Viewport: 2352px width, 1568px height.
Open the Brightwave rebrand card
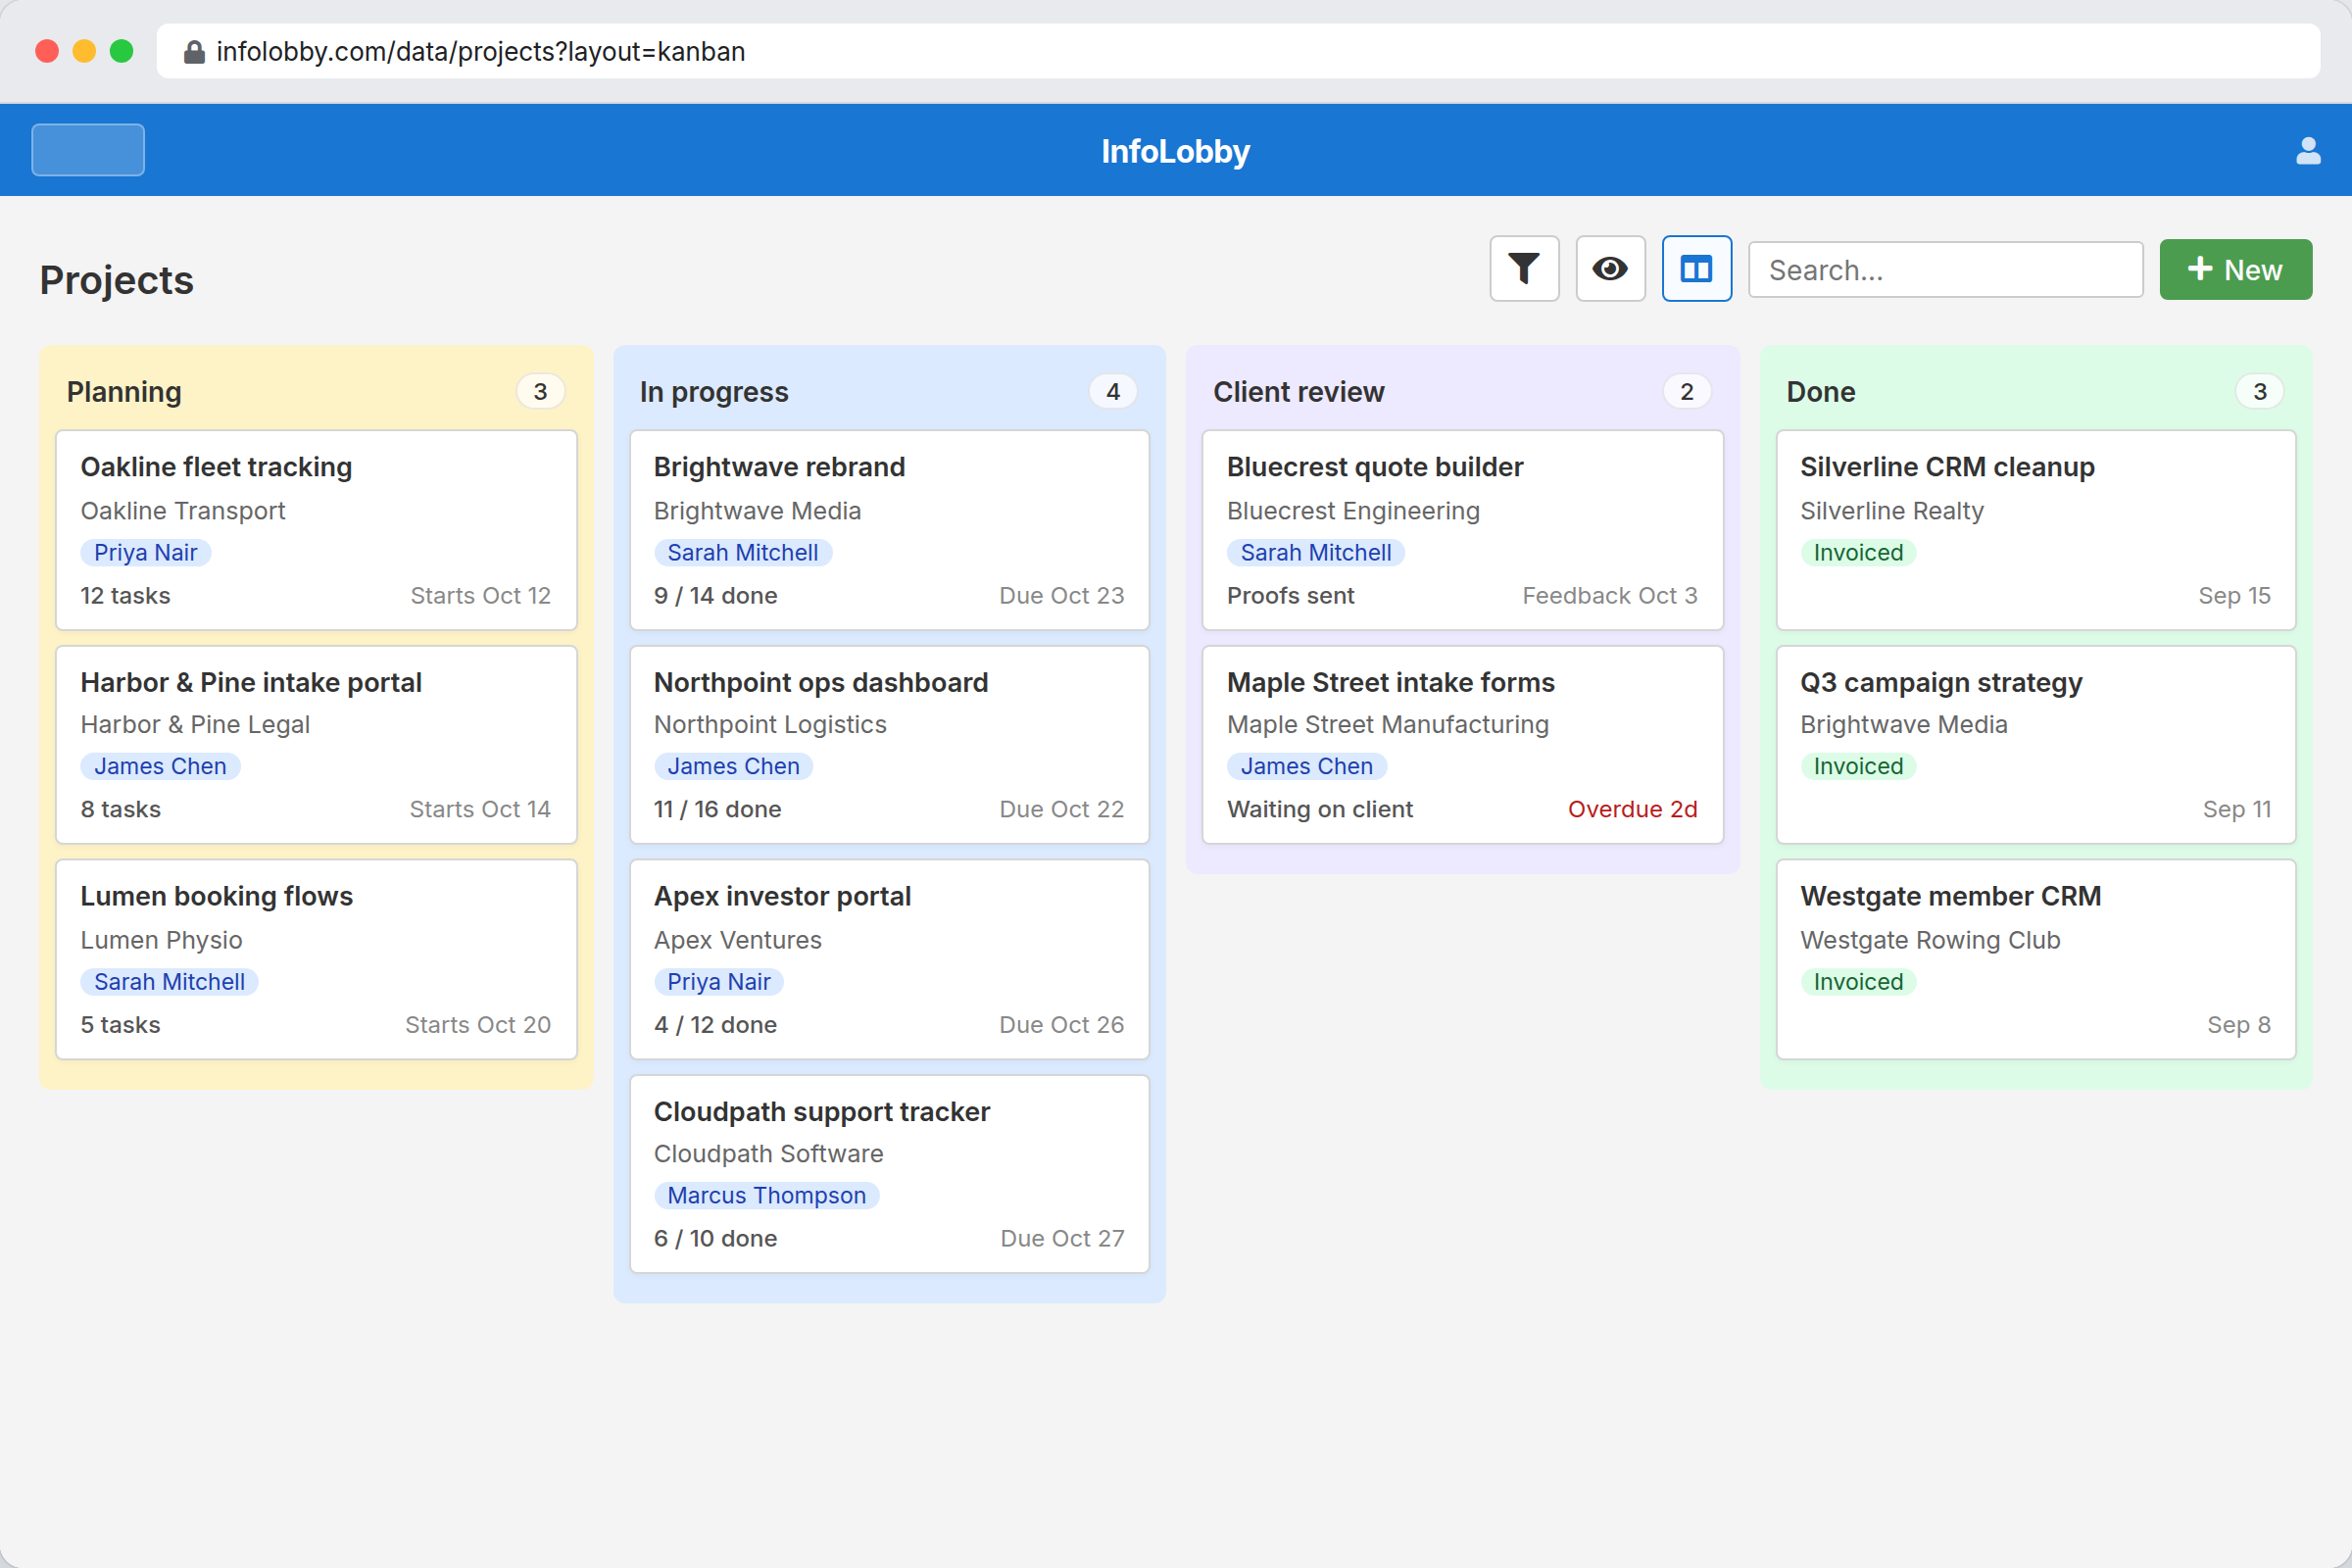pos(889,530)
